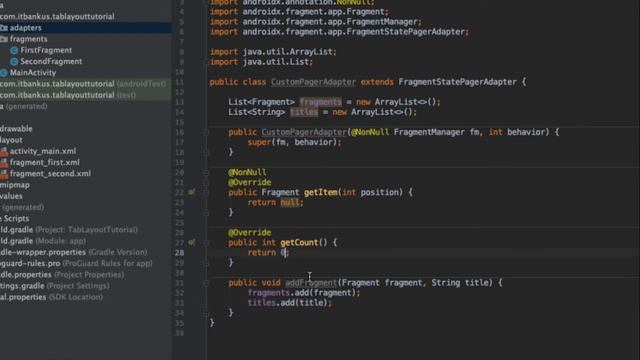Click the fragments package folder icon
Image resolution: width=640 pixels, height=360 pixels.
pyautogui.click(x=4, y=39)
